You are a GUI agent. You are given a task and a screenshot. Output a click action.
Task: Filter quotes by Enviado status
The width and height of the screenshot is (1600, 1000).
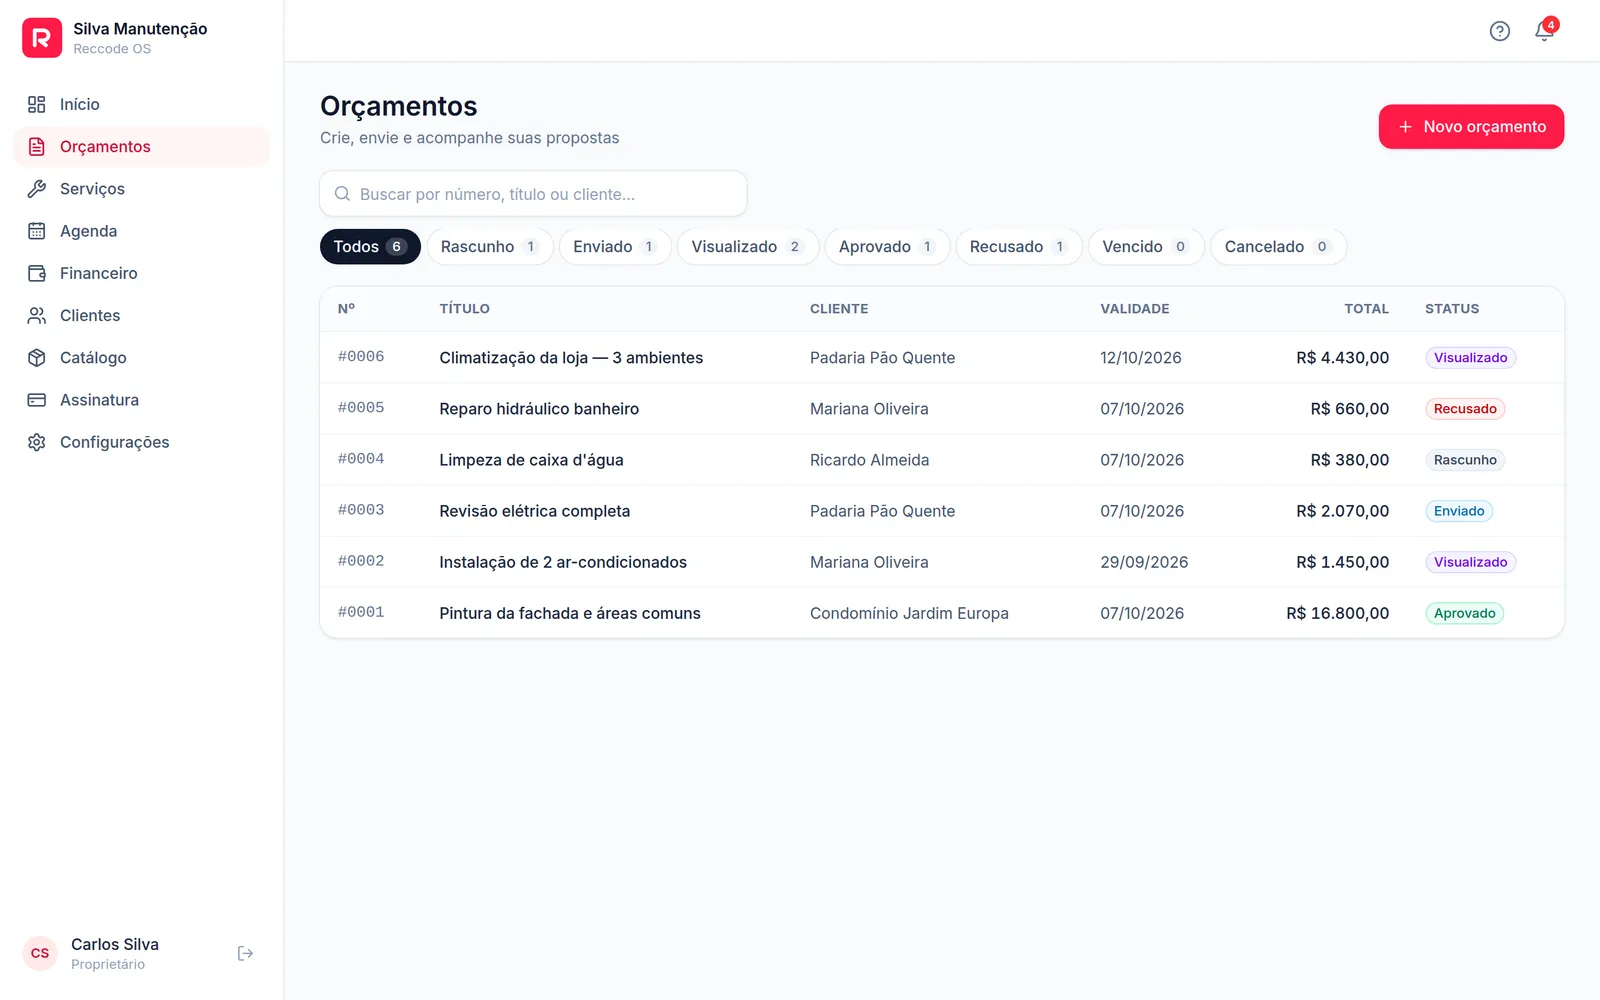click(x=615, y=247)
